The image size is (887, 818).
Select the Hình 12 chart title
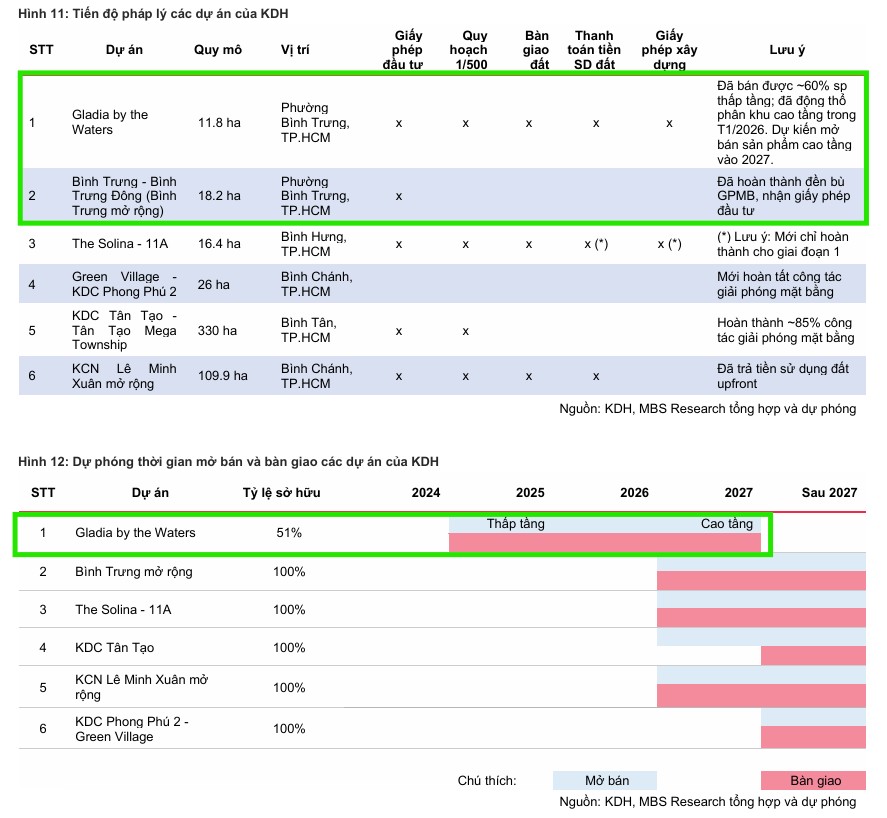(x=228, y=461)
